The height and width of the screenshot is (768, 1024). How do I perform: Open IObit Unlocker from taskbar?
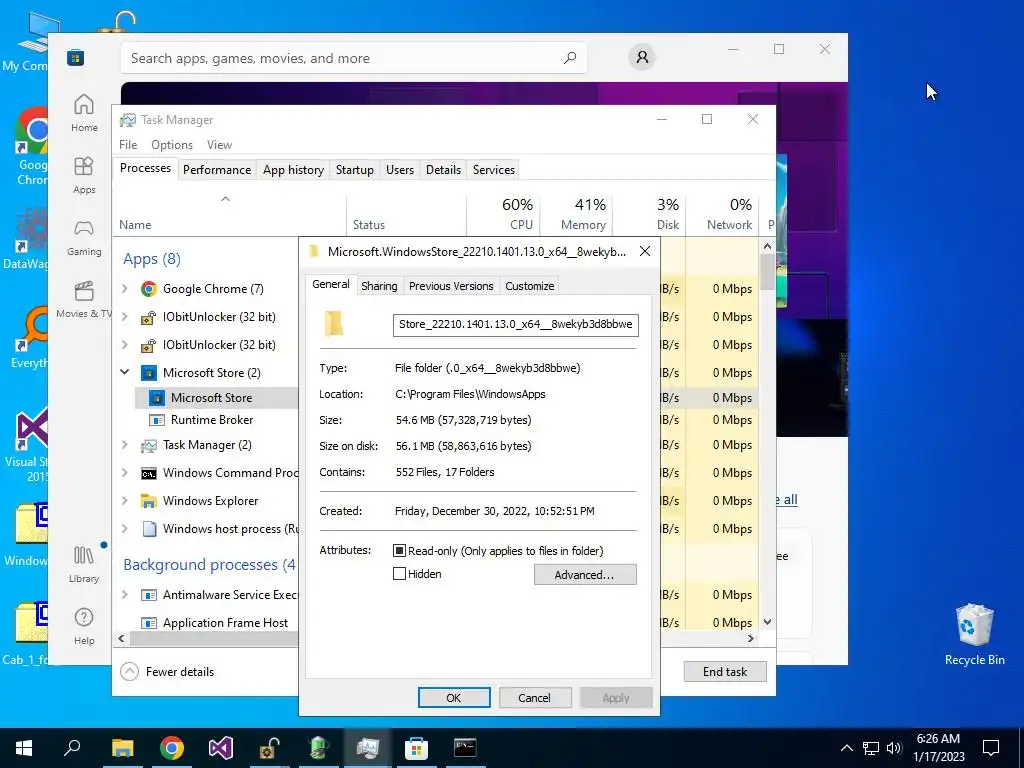[x=269, y=748]
